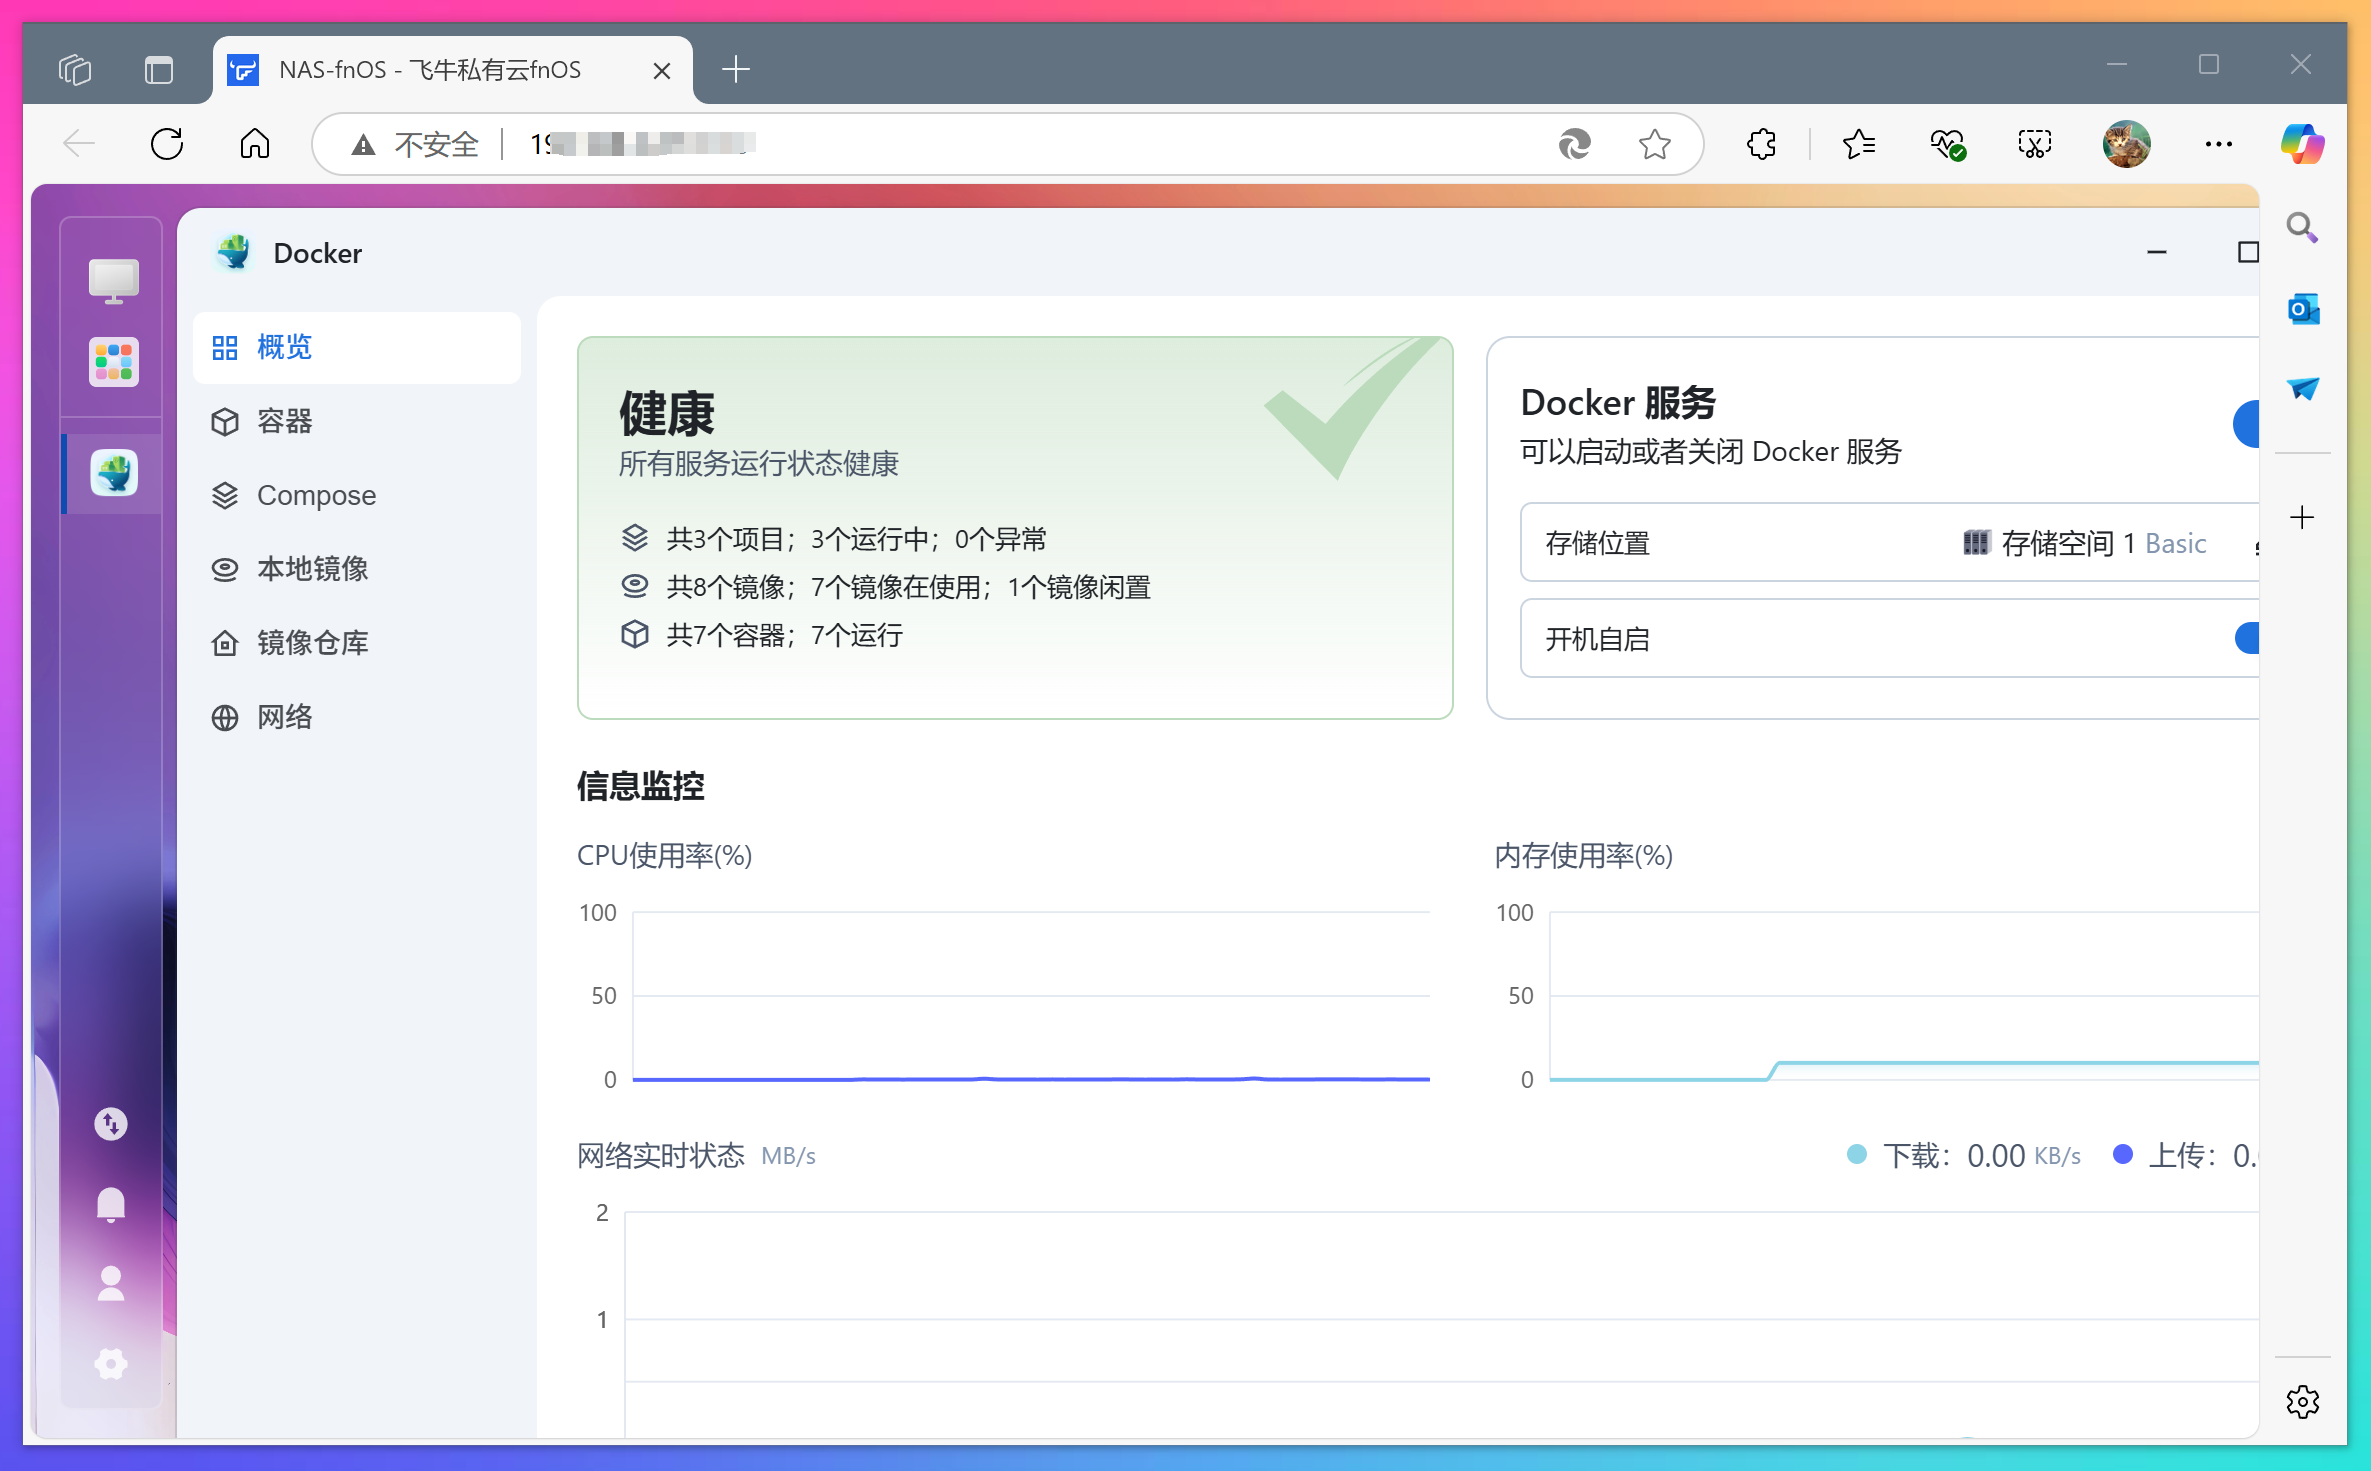Open the desktop icon in fnOS dock
Viewport: 2371px width, 1471px height.
[x=113, y=281]
